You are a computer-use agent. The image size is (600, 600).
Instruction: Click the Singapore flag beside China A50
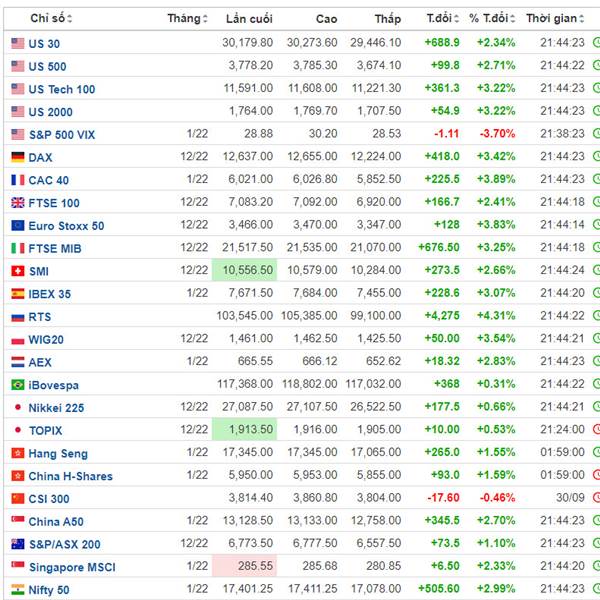tap(18, 519)
